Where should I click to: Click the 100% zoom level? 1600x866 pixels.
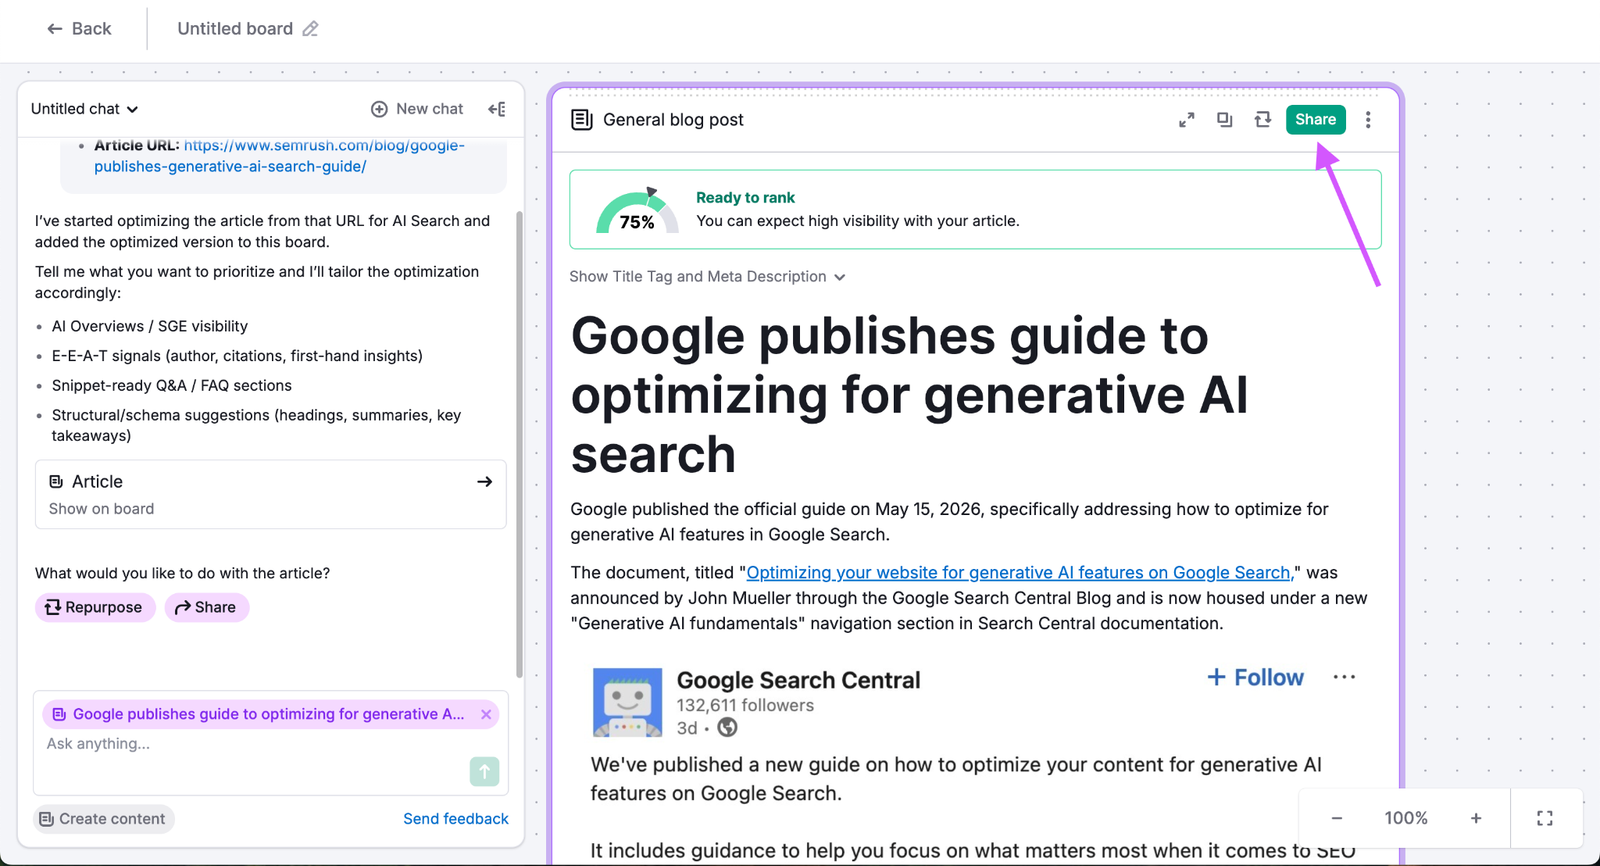point(1406,818)
